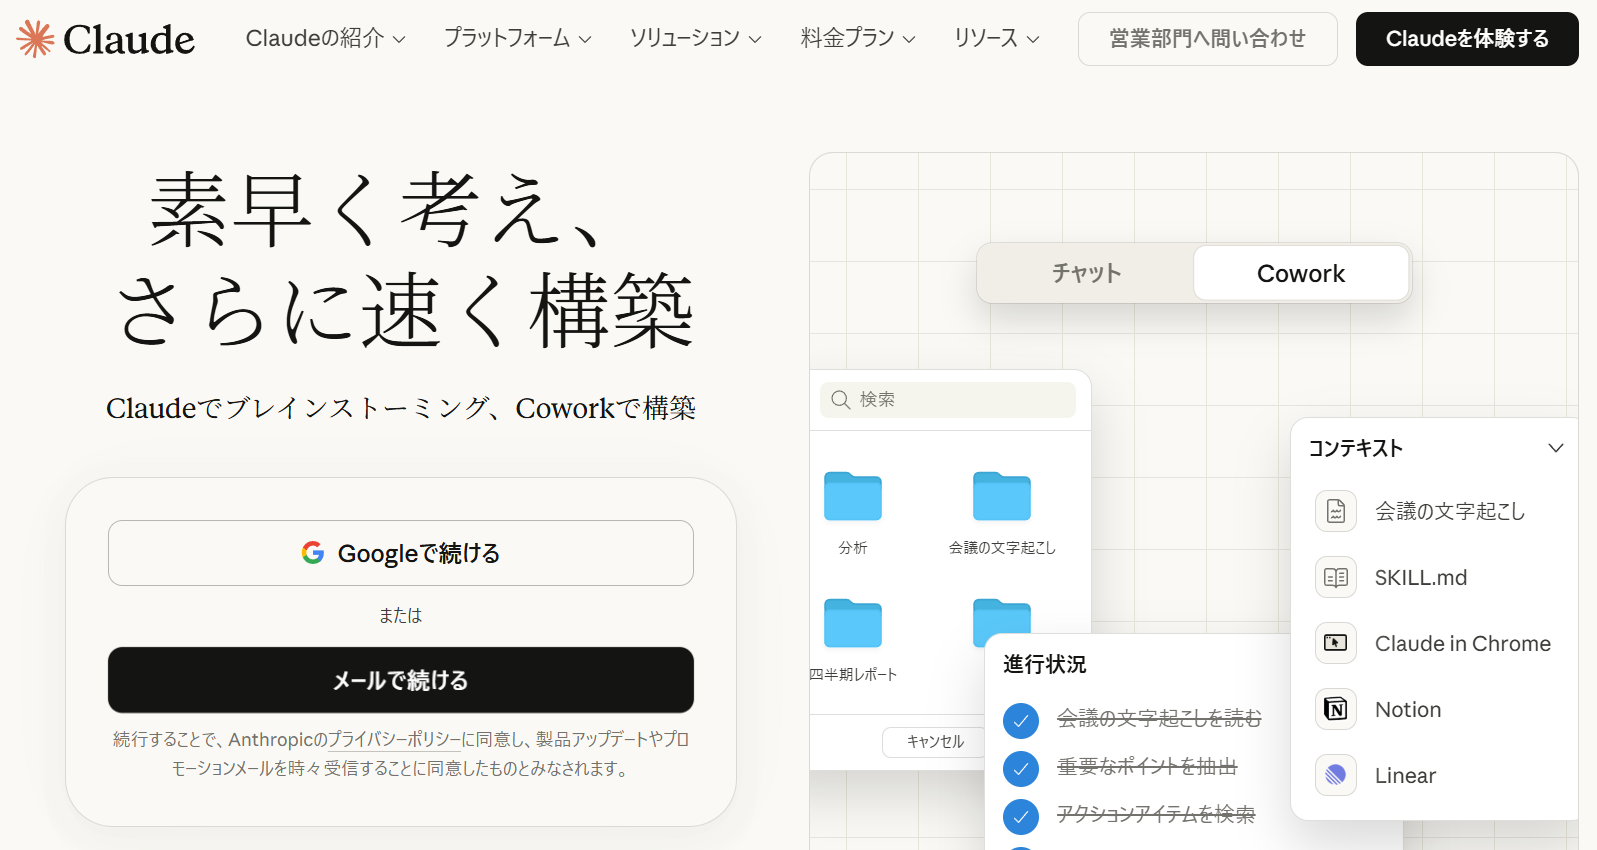The image size is (1597, 850).
Task: Collapse the コンテキスト panel chevron
Action: [x=1556, y=448]
